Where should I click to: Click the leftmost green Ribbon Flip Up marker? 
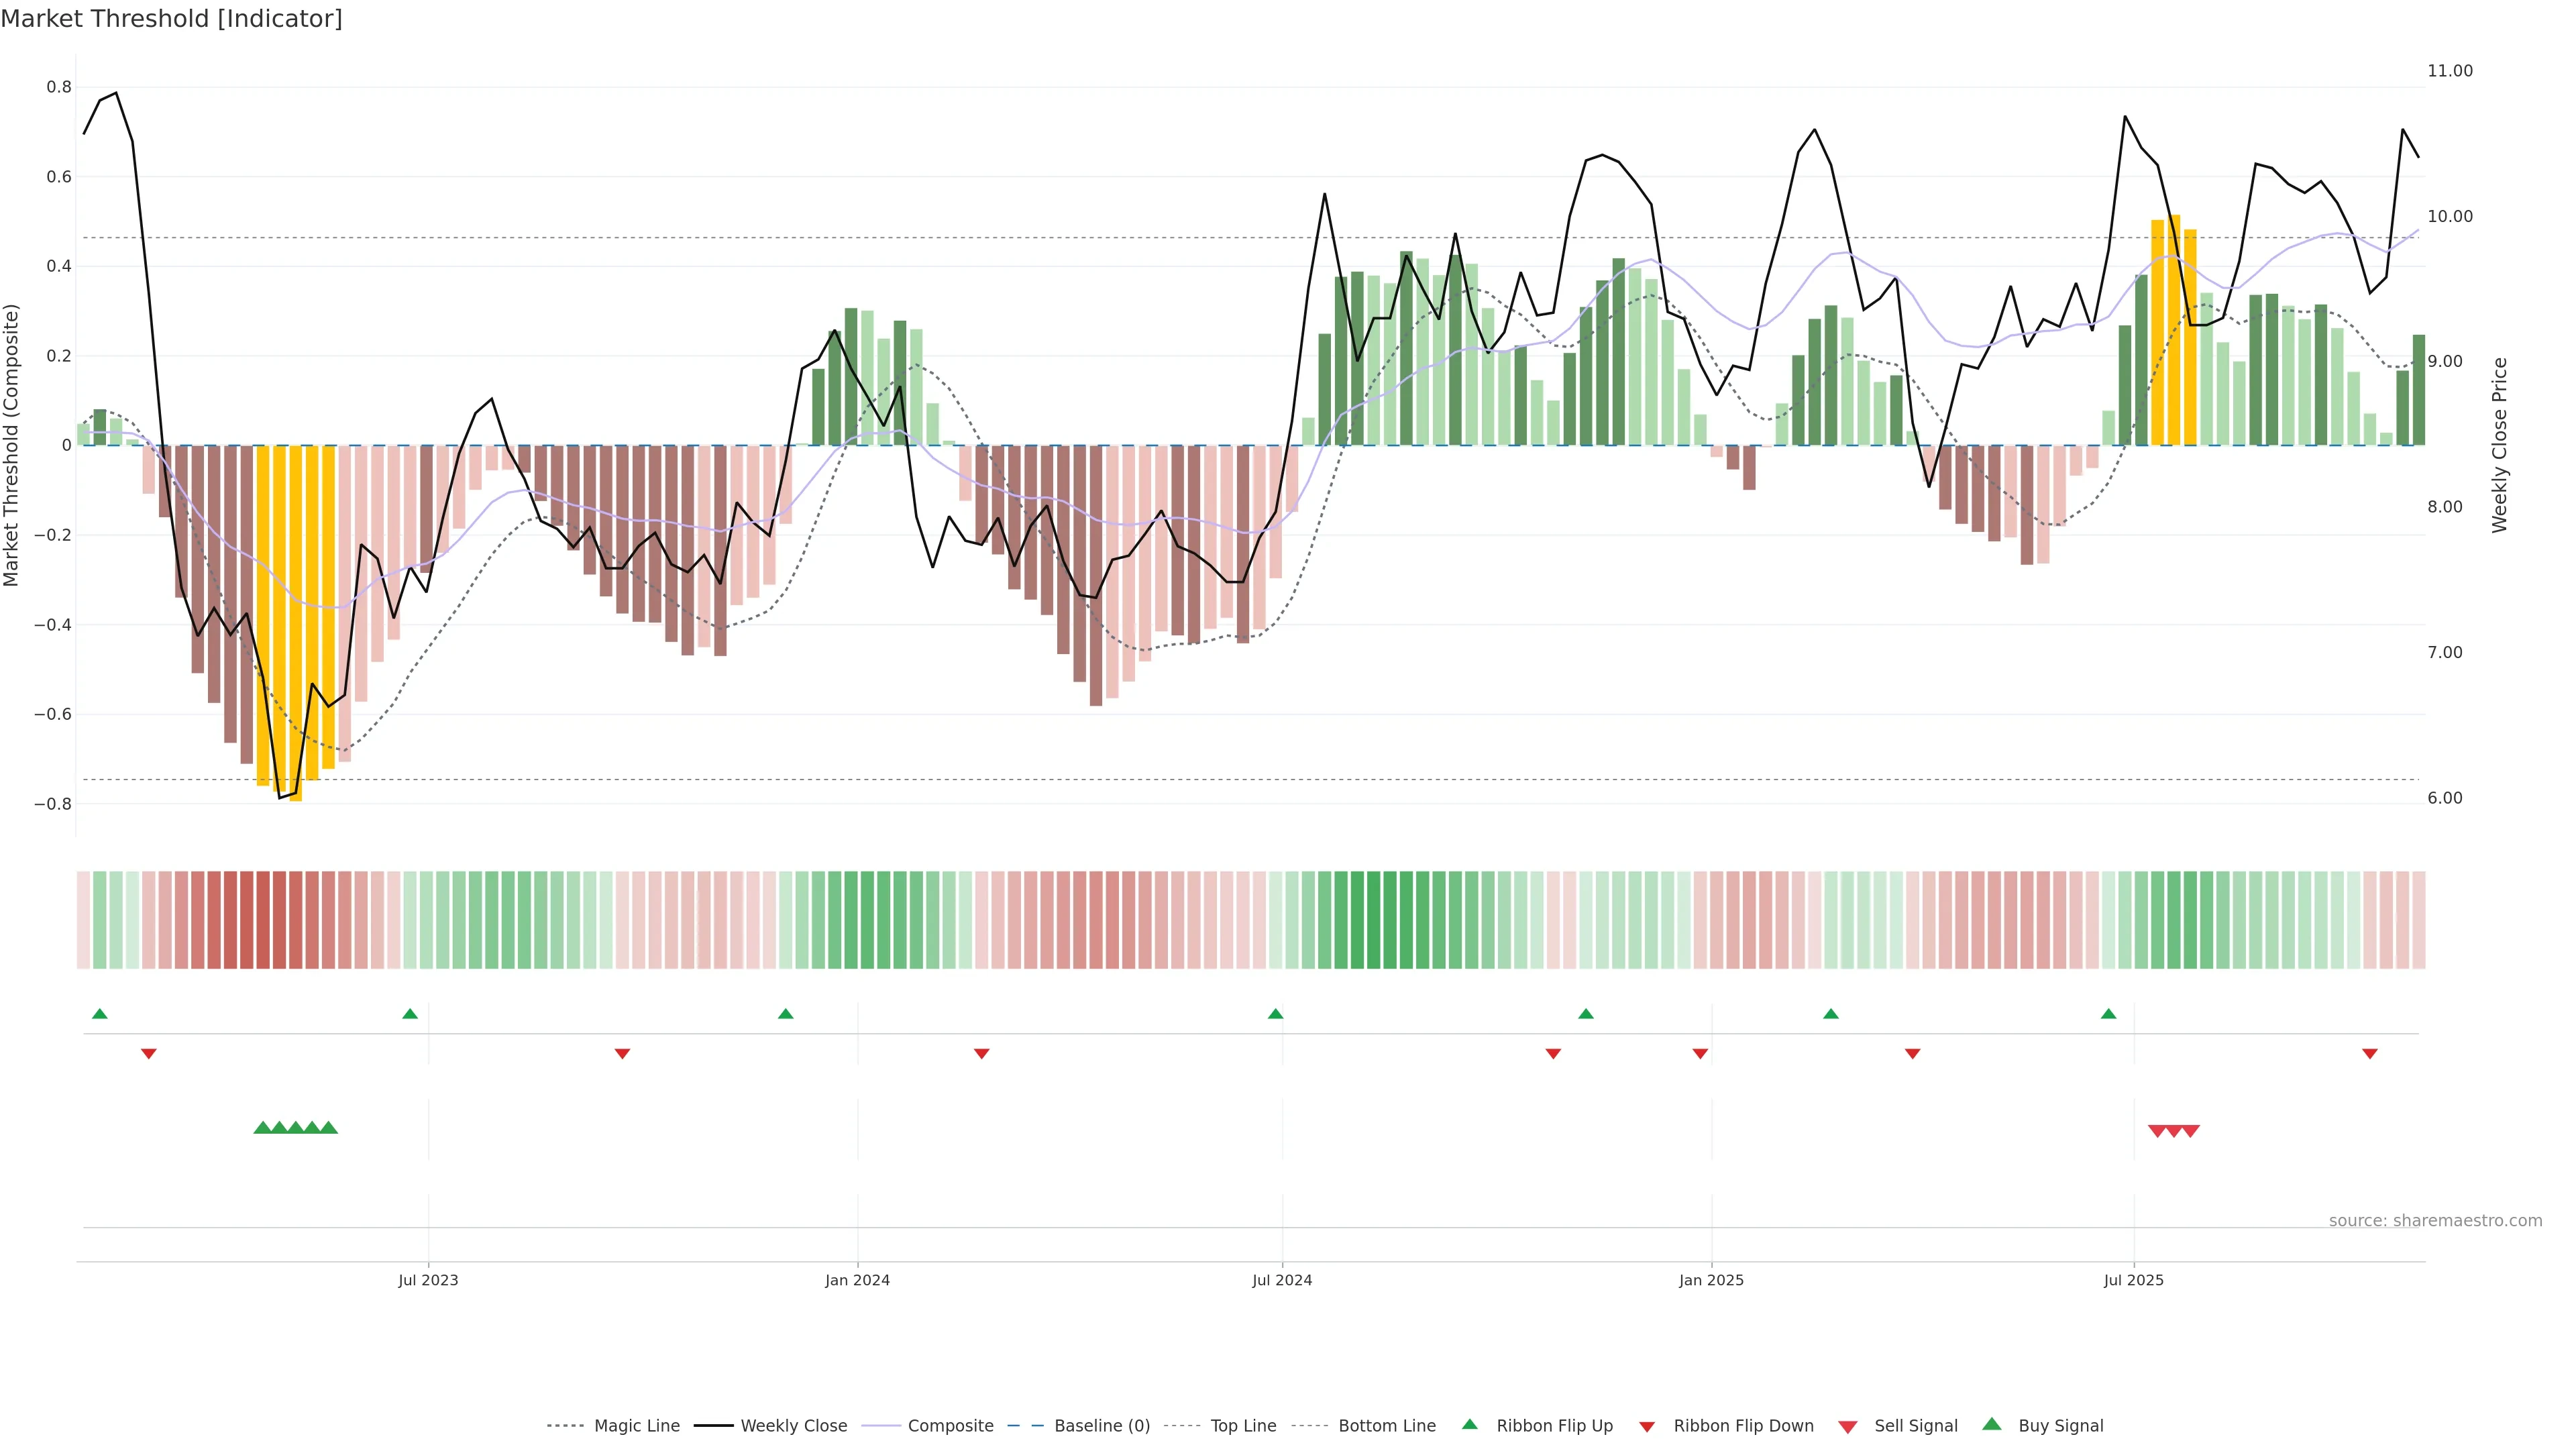99,1014
